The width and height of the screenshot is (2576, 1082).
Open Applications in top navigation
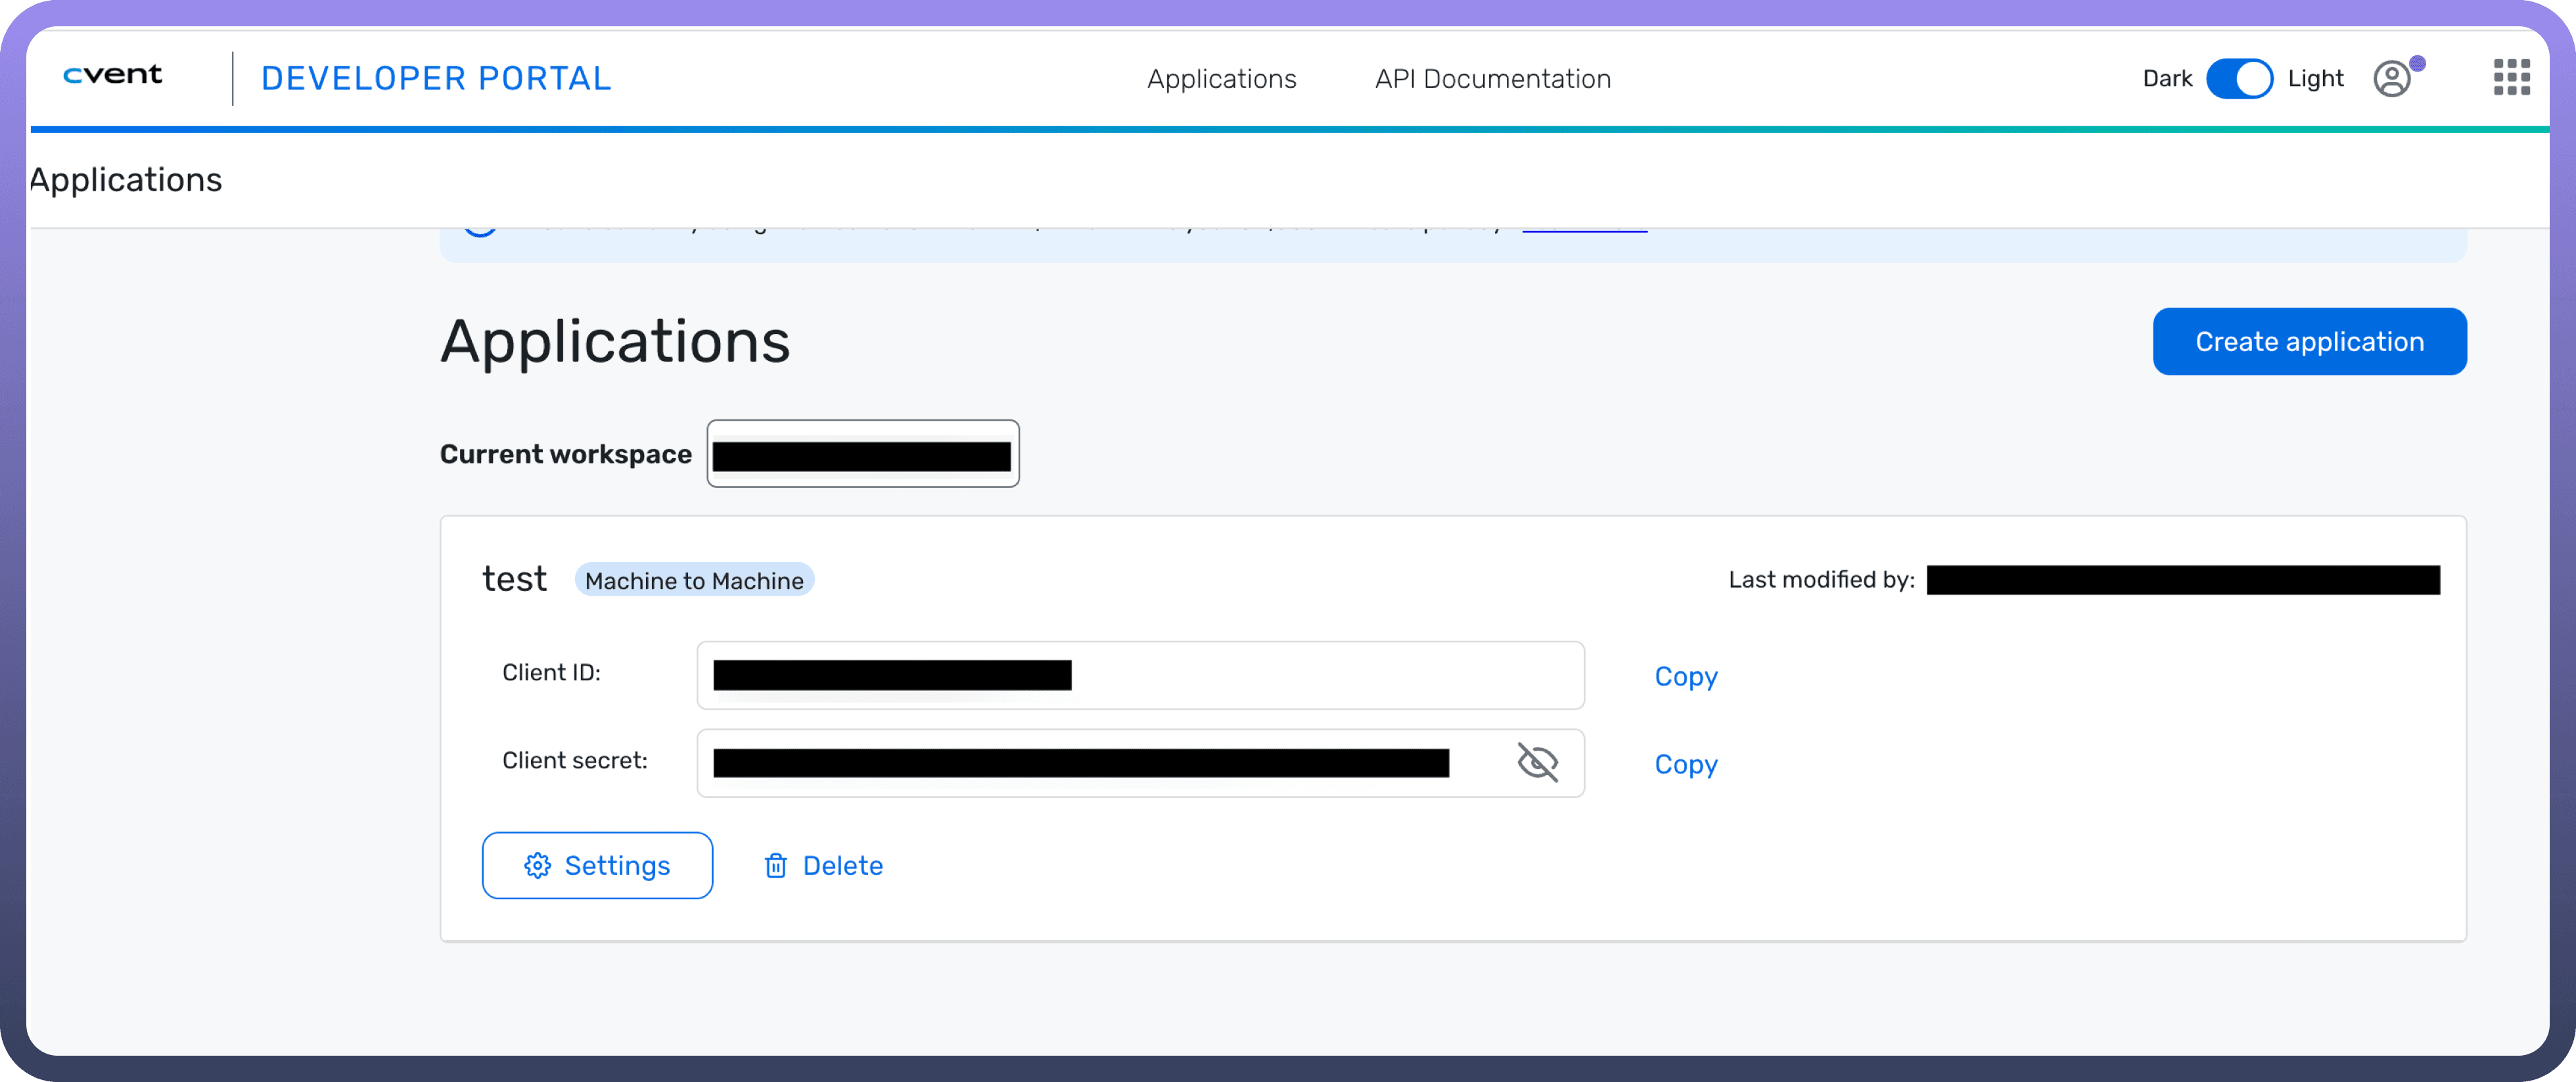tap(1221, 79)
